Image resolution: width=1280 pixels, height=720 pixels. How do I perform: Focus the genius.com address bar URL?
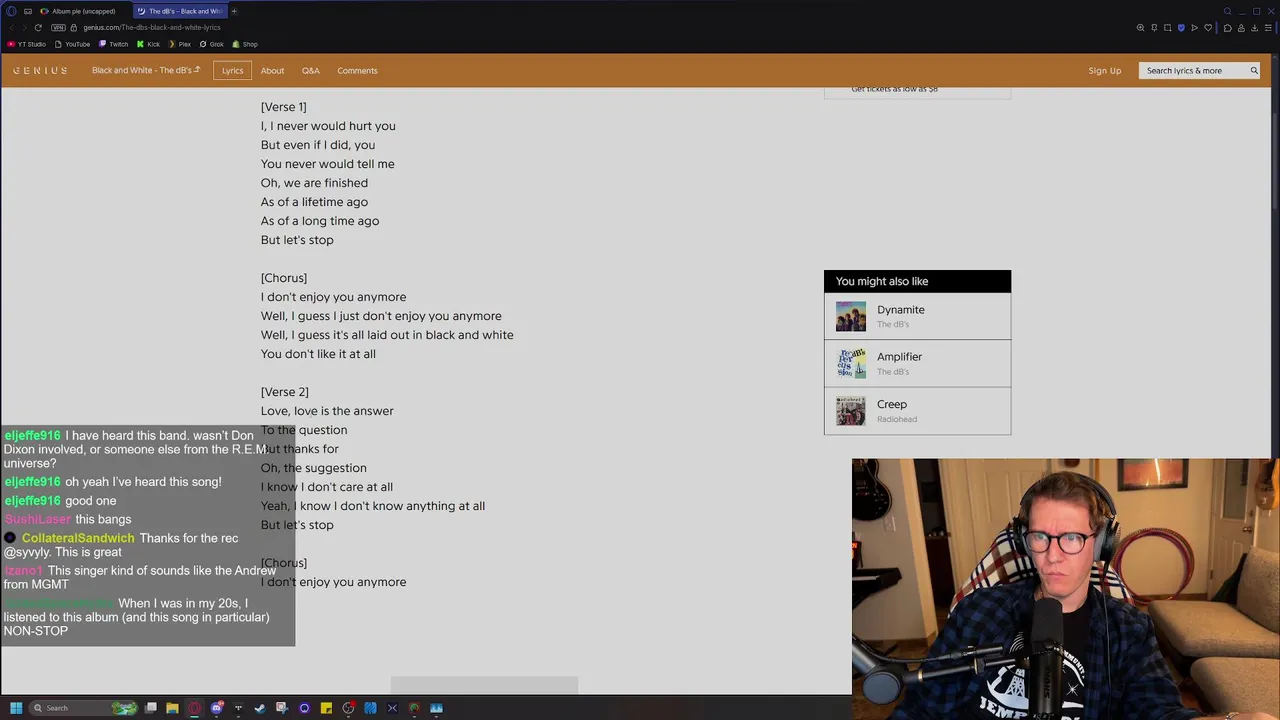click(x=152, y=27)
